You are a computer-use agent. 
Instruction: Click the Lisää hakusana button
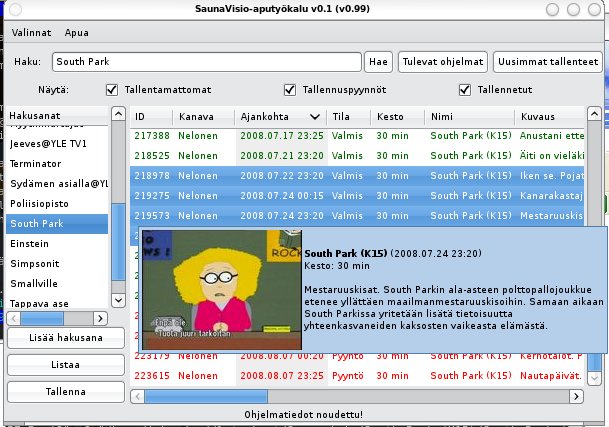point(66,338)
